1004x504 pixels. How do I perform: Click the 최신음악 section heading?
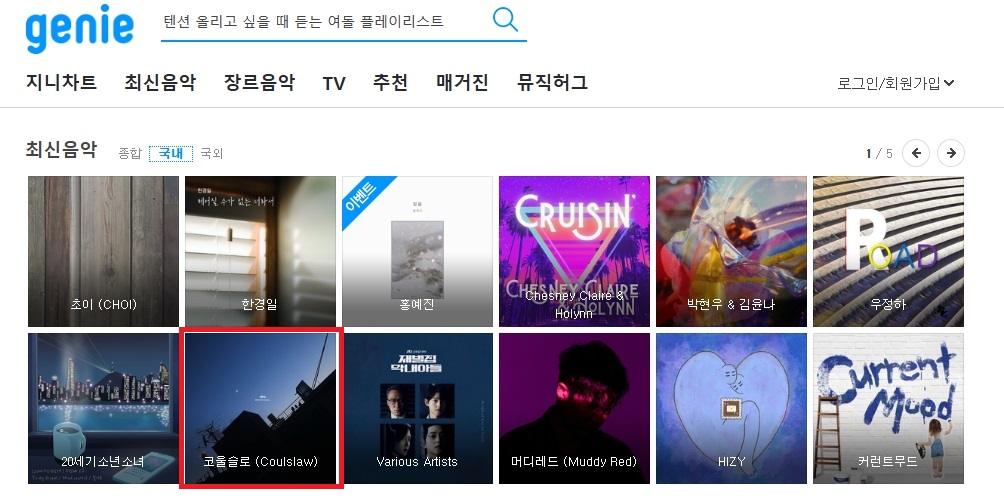tap(61, 150)
